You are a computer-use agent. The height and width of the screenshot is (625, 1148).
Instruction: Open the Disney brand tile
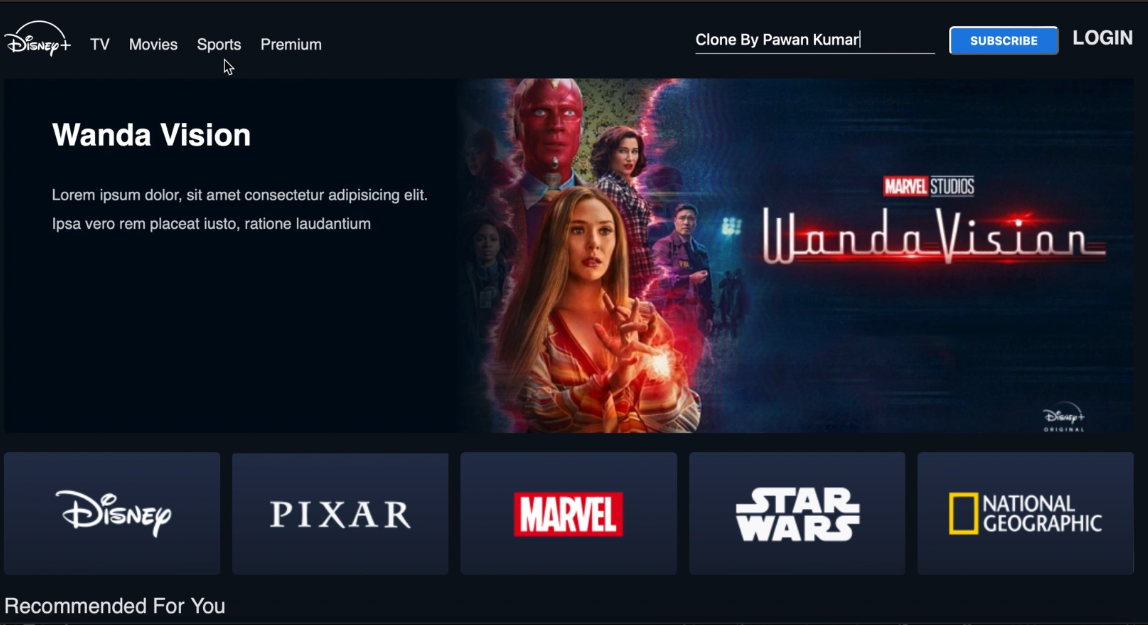click(x=112, y=513)
